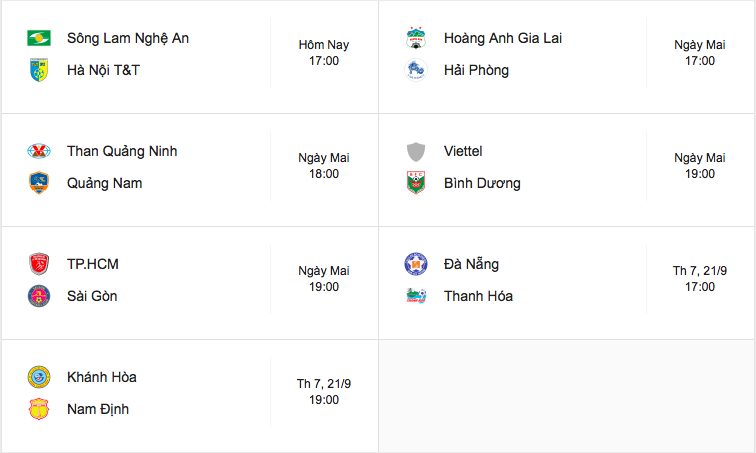The width and height of the screenshot is (756, 453).
Task: Click the Hà Nội T&T team crest
Action: [39, 70]
